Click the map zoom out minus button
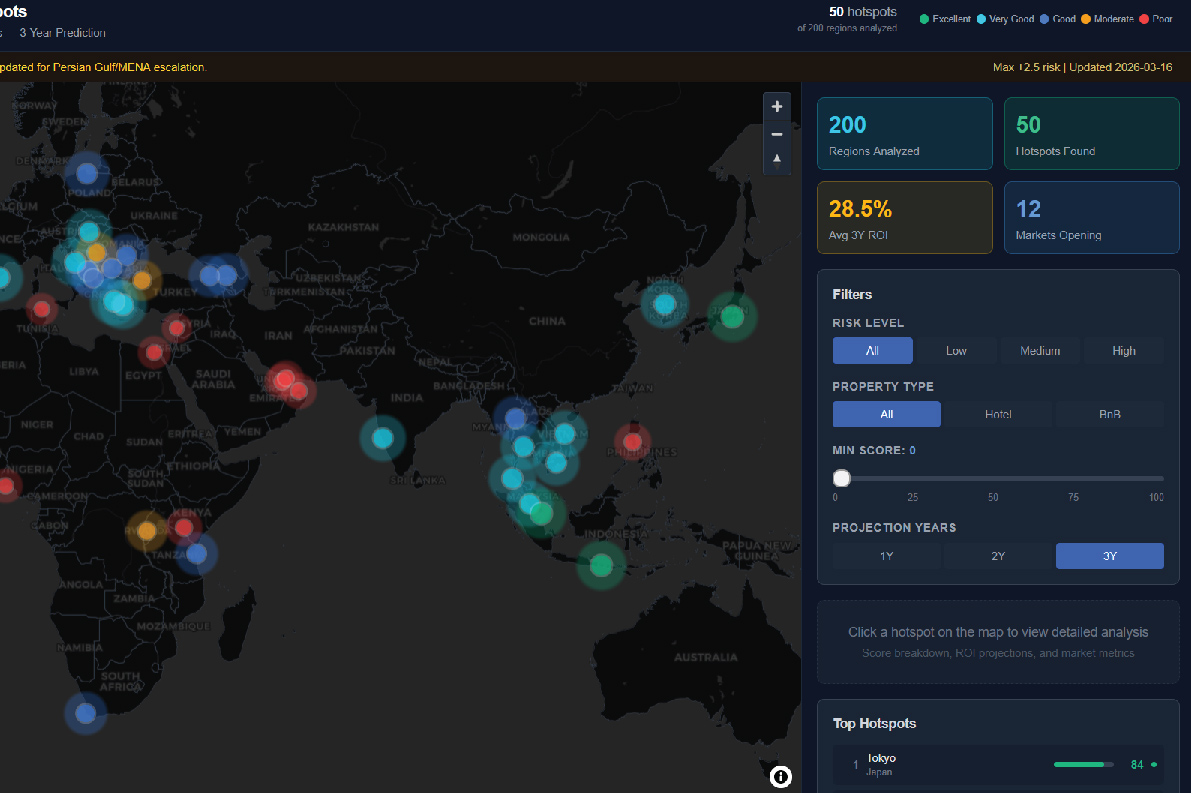Image resolution: width=1191 pixels, height=793 pixels. tap(777, 134)
